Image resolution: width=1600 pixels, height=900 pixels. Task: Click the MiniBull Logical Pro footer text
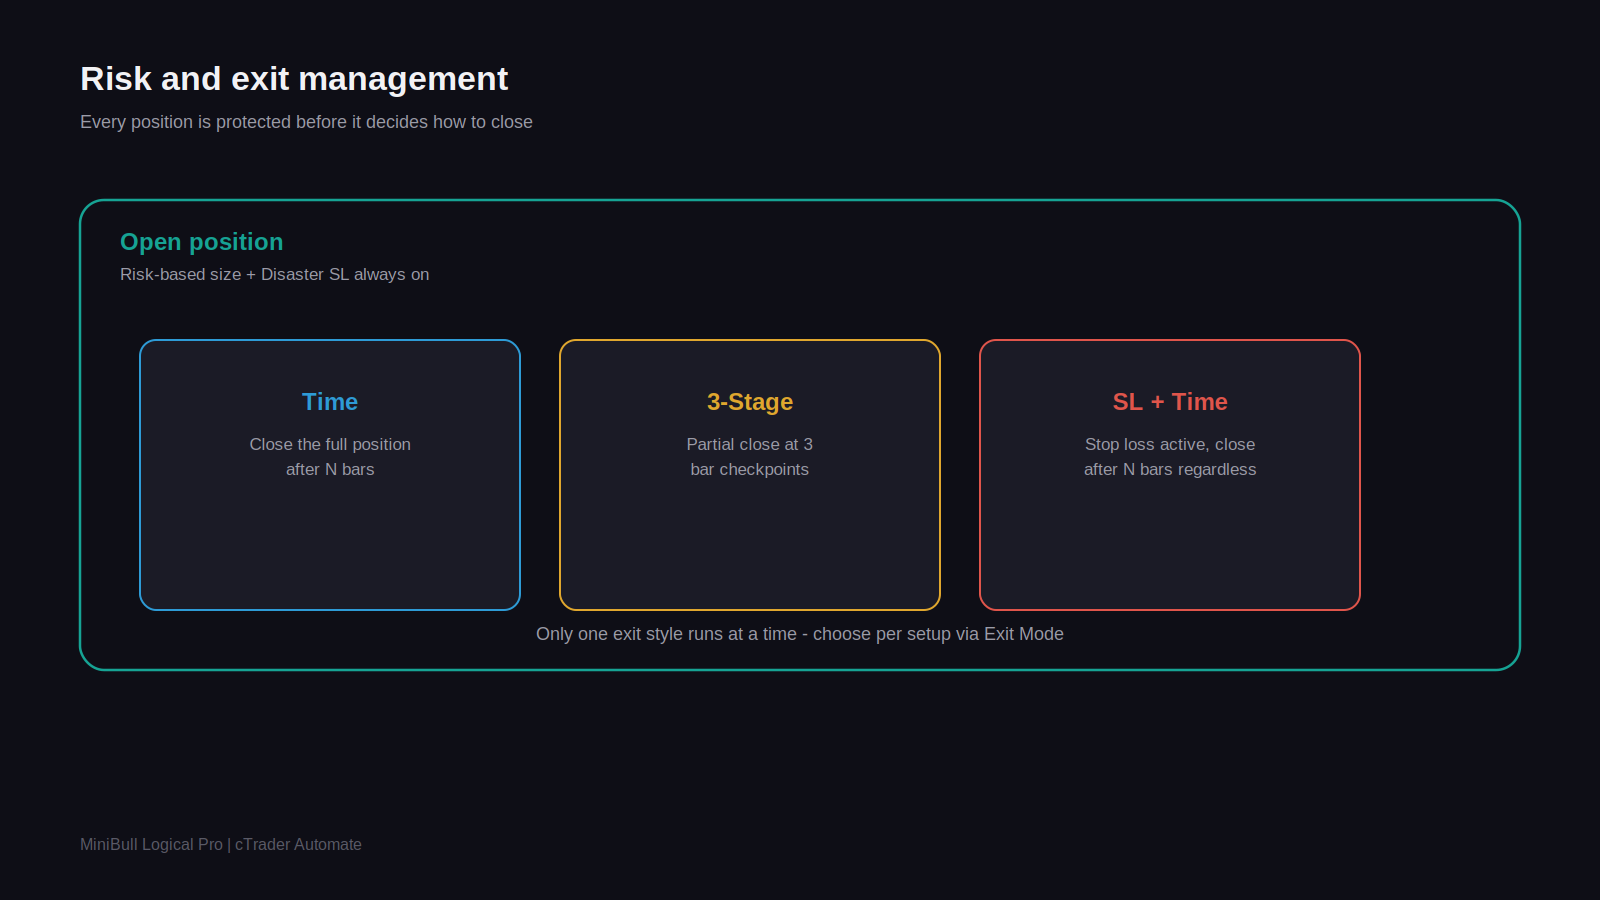151,844
